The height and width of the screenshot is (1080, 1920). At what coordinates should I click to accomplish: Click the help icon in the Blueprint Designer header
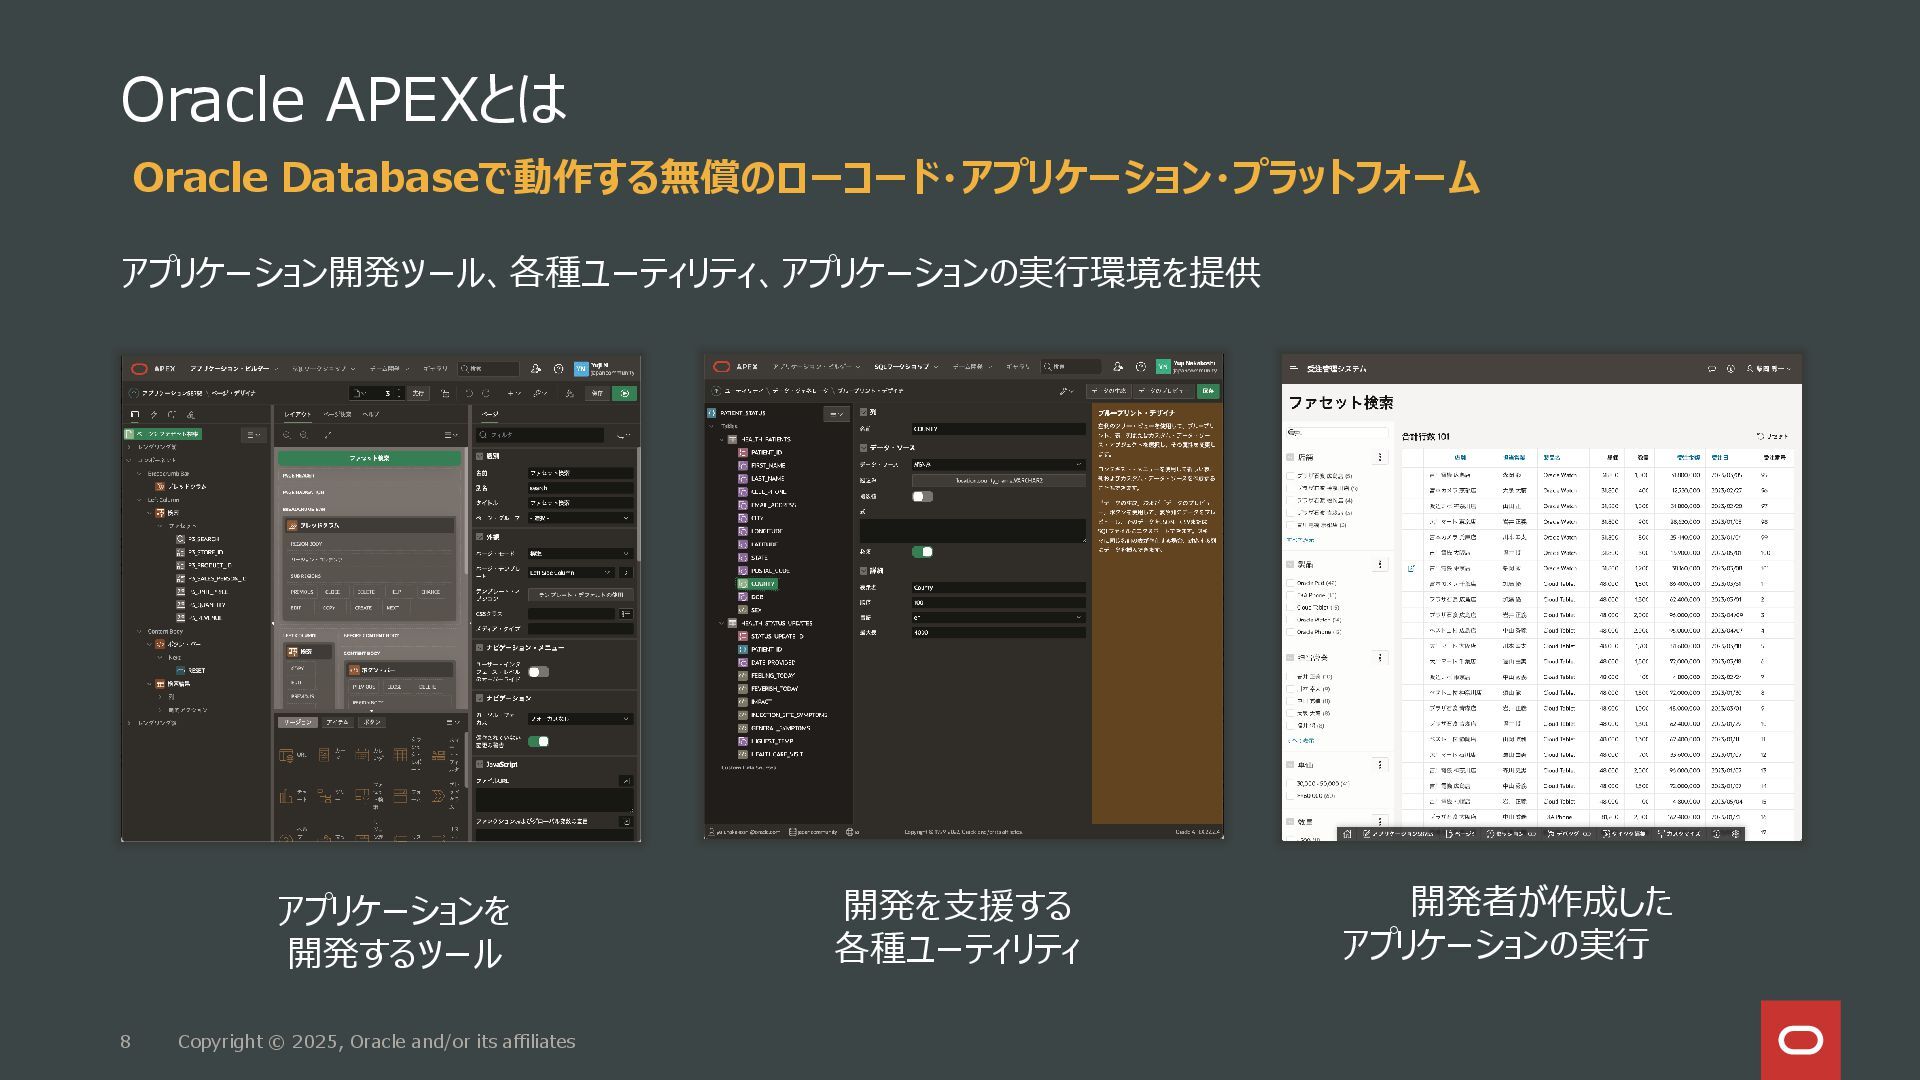point(1140,367)
